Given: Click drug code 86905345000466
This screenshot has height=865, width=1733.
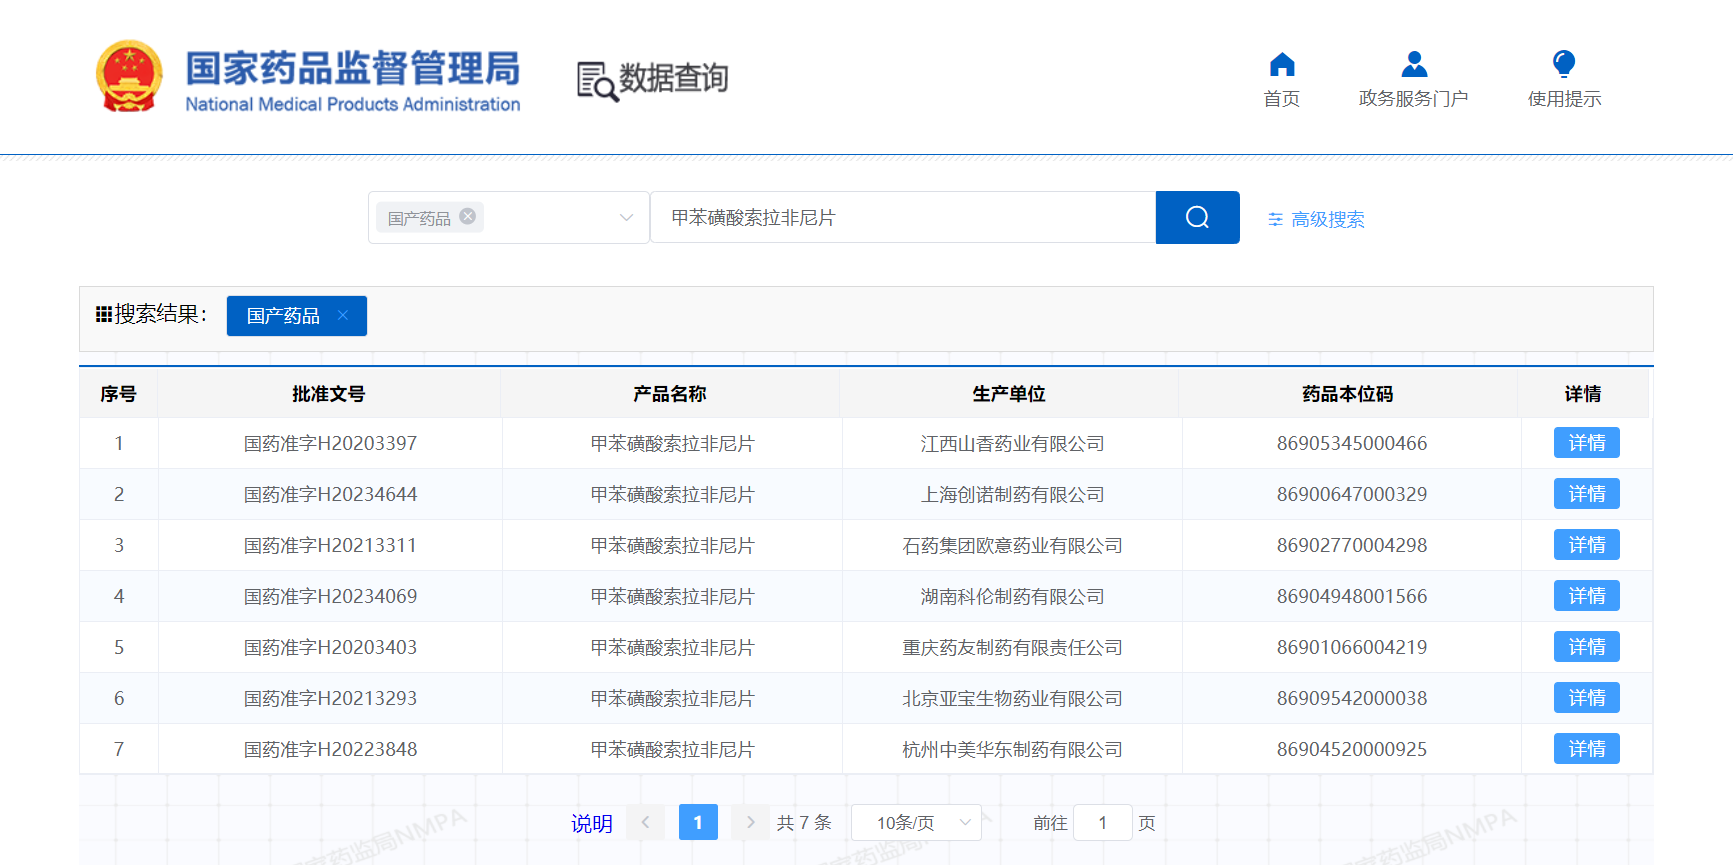Looking at the screenshot, I should pyautogui.click(x=1352, y=443).
